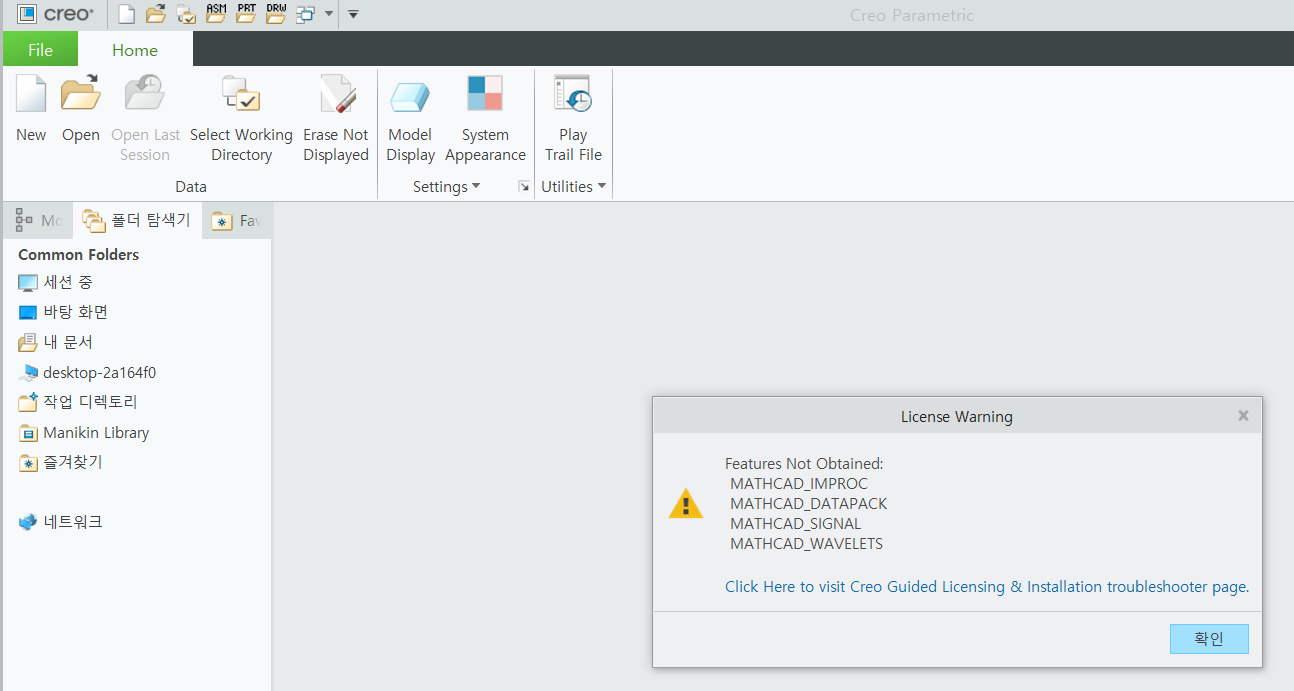Click Play Trail File button
Viewport: 1294px width, 691px height.
(x=573, y=118)
